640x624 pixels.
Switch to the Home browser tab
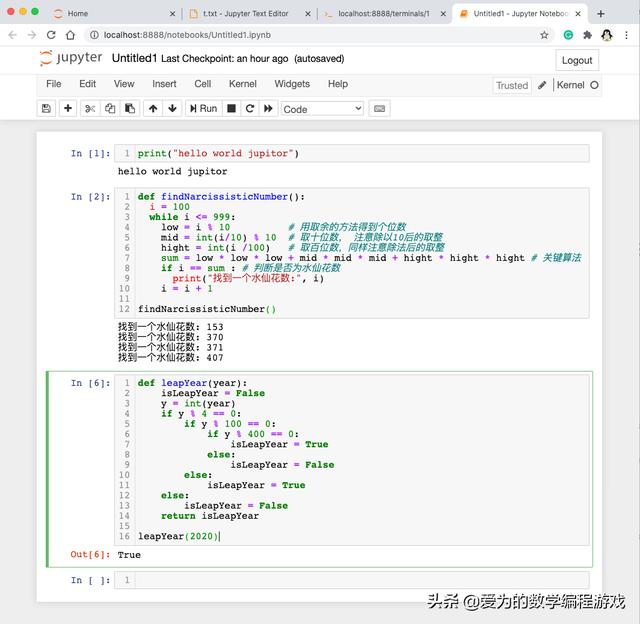[110, 13]
